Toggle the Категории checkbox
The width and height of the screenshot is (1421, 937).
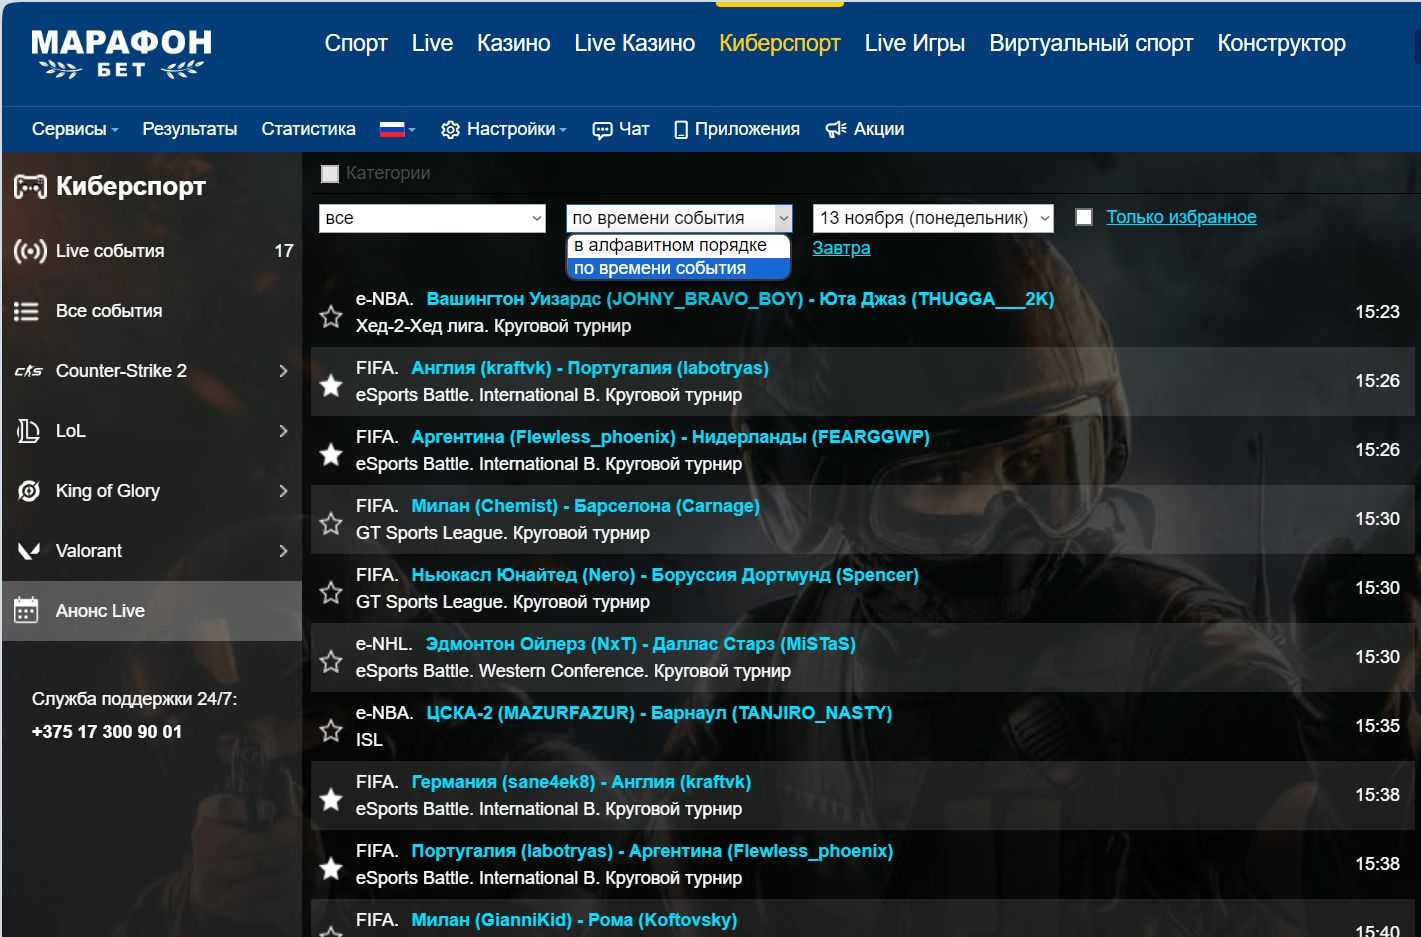click(330, 174)
